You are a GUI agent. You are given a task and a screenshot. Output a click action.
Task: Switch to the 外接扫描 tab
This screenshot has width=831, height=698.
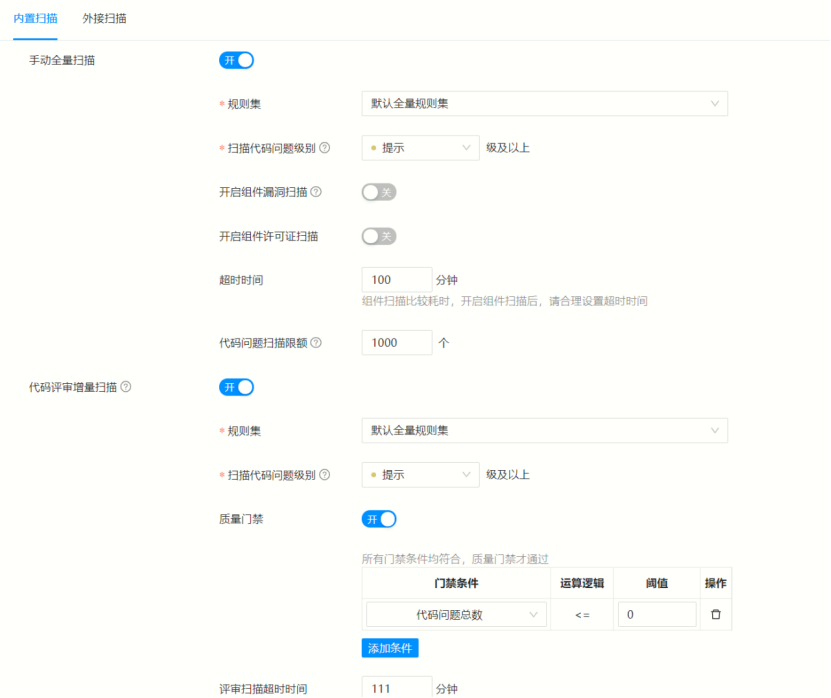pyautogui.click(x=104, y=19)
